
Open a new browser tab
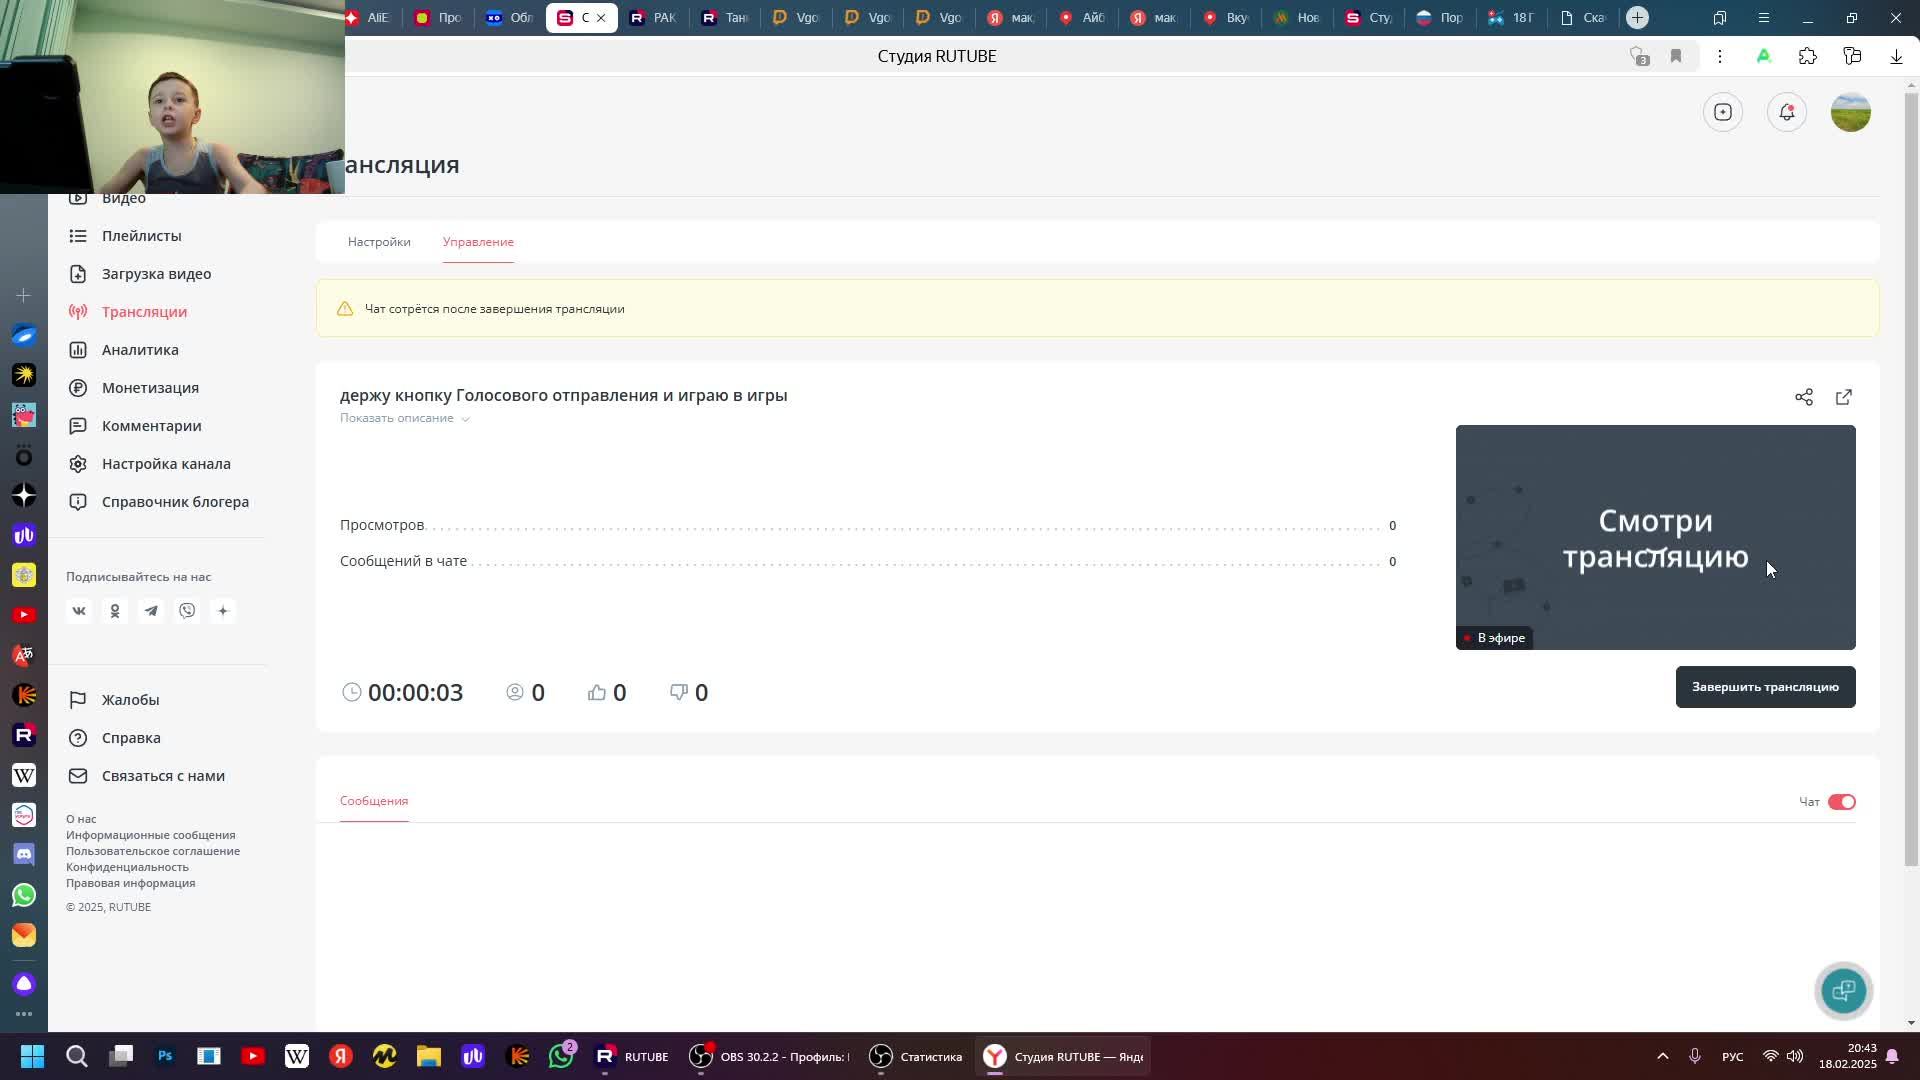coord(1637,17)
